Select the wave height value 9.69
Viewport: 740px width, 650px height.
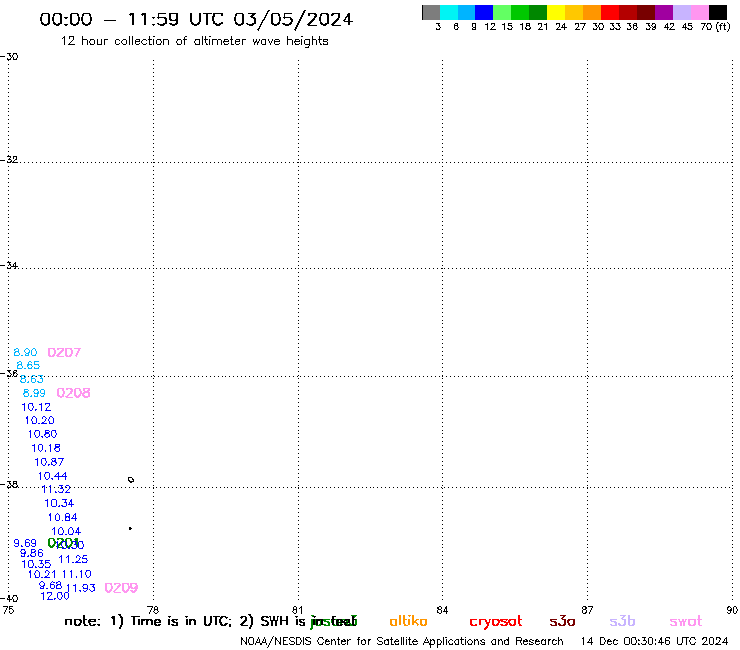point(25,543)
